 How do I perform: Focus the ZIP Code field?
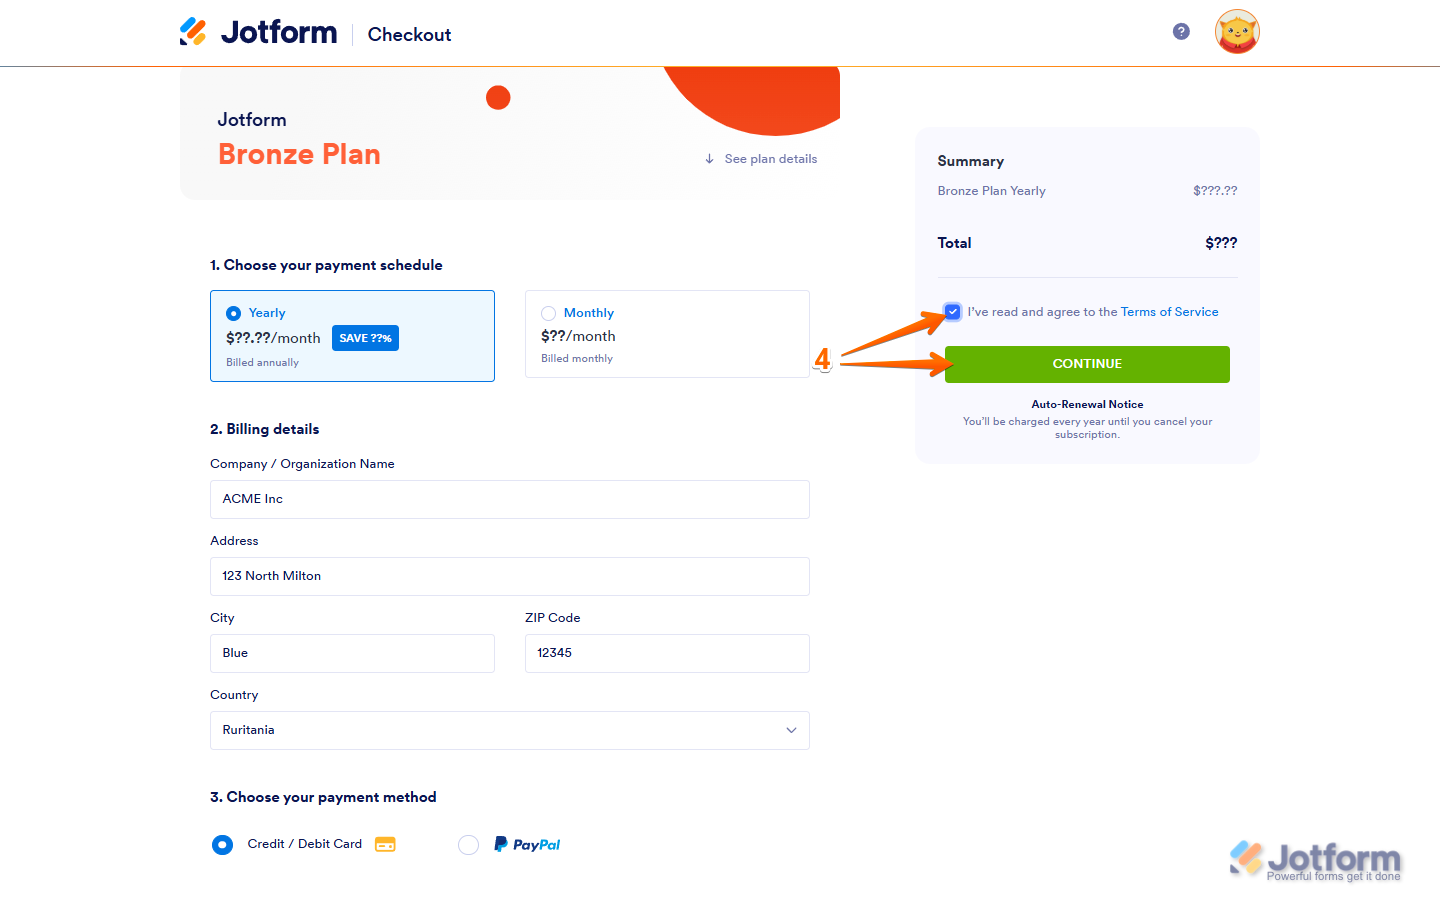tap(667, 653)
